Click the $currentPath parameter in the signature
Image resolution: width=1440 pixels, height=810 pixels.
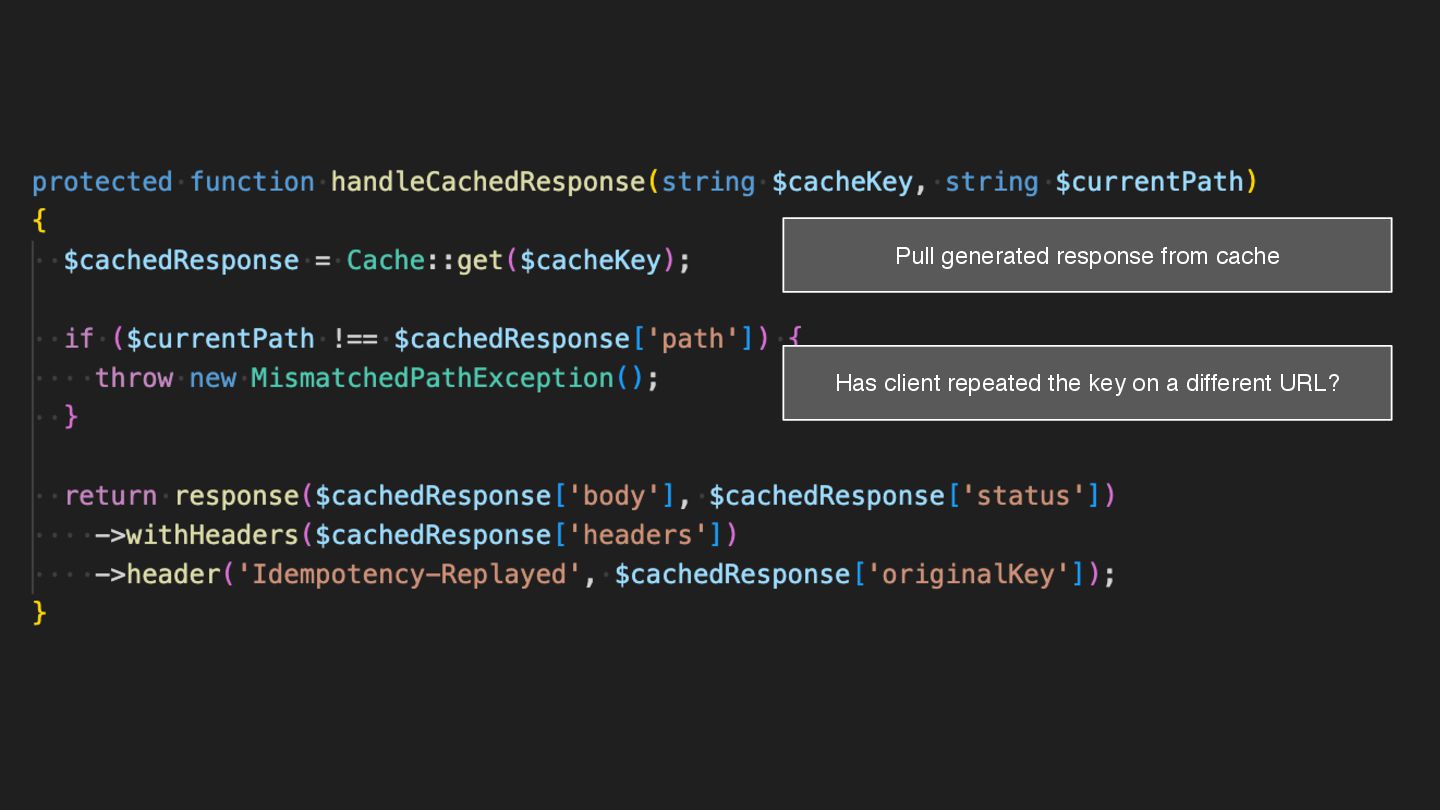1149,182
